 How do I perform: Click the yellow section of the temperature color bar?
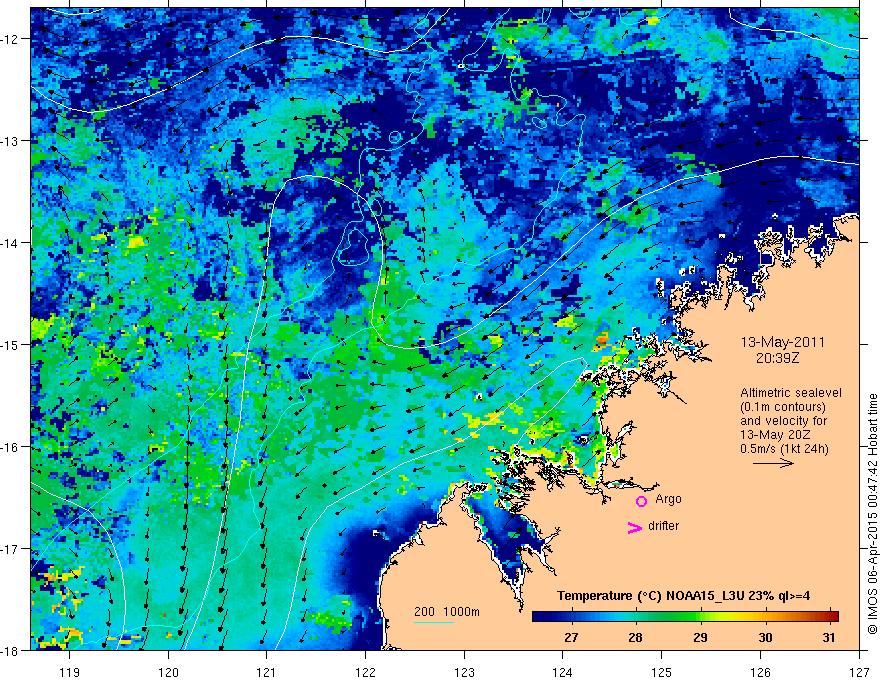(x=724, y=616)
